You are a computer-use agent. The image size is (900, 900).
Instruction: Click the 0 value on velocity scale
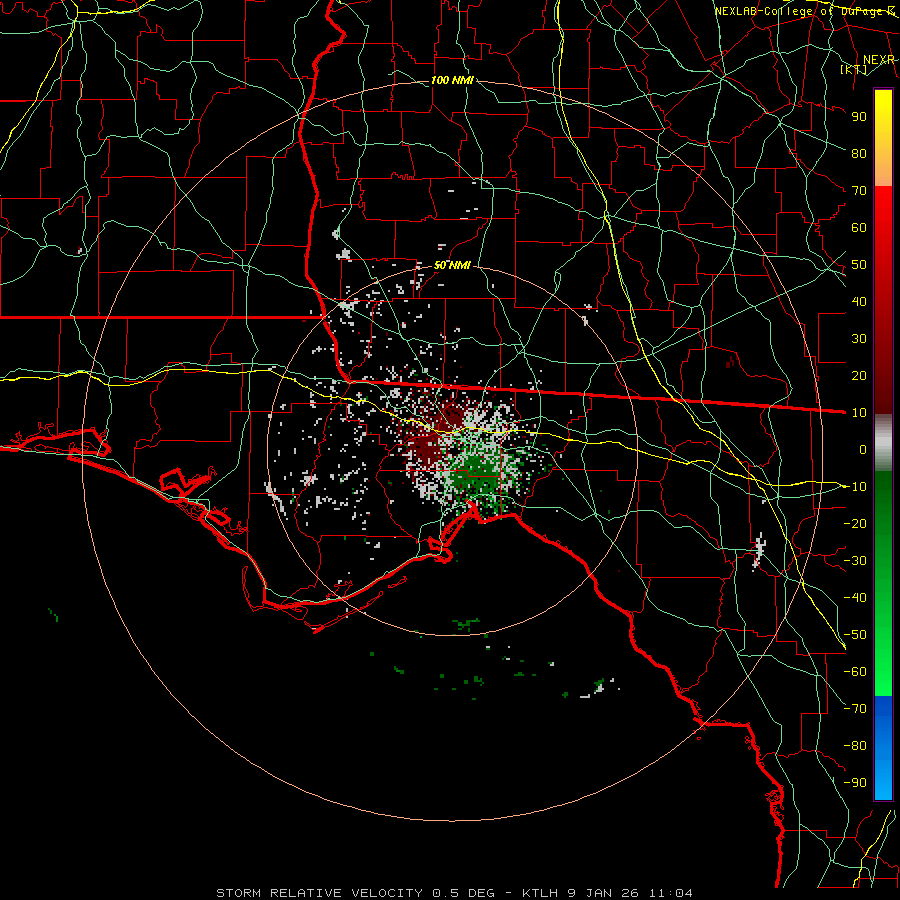tap(863, 449)
